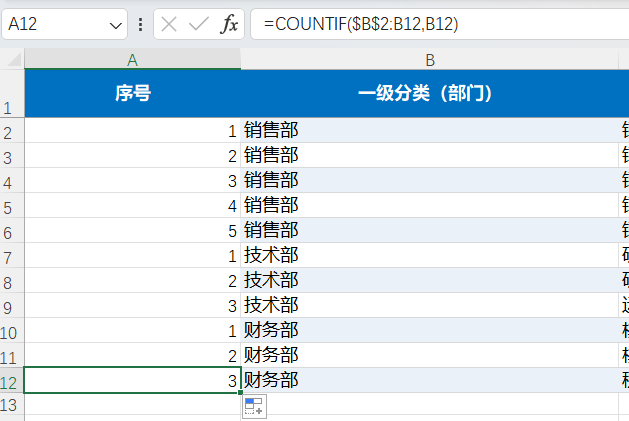Select row 9 header

pyautogui.click(x=12, y=305)
